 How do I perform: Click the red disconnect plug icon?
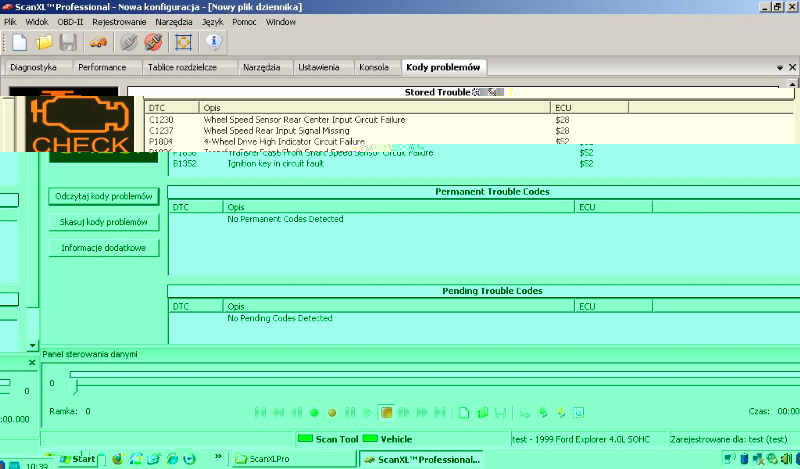click(153, 42)
